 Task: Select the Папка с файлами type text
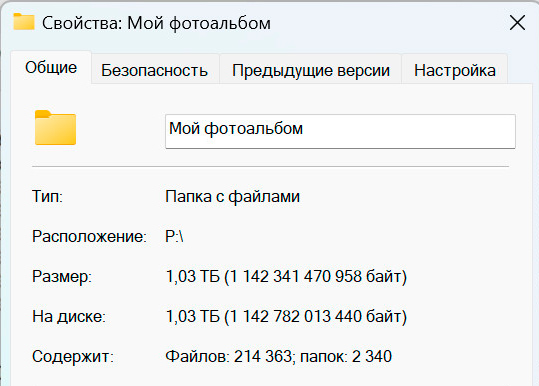[233, 197]
